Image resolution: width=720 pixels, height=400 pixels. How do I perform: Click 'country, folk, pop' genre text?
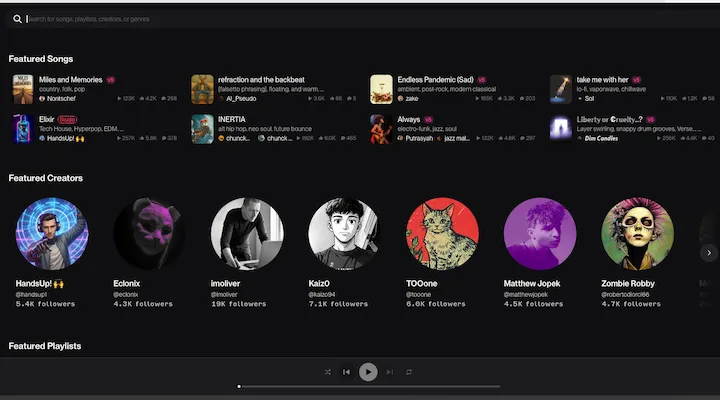click(62, 89)
